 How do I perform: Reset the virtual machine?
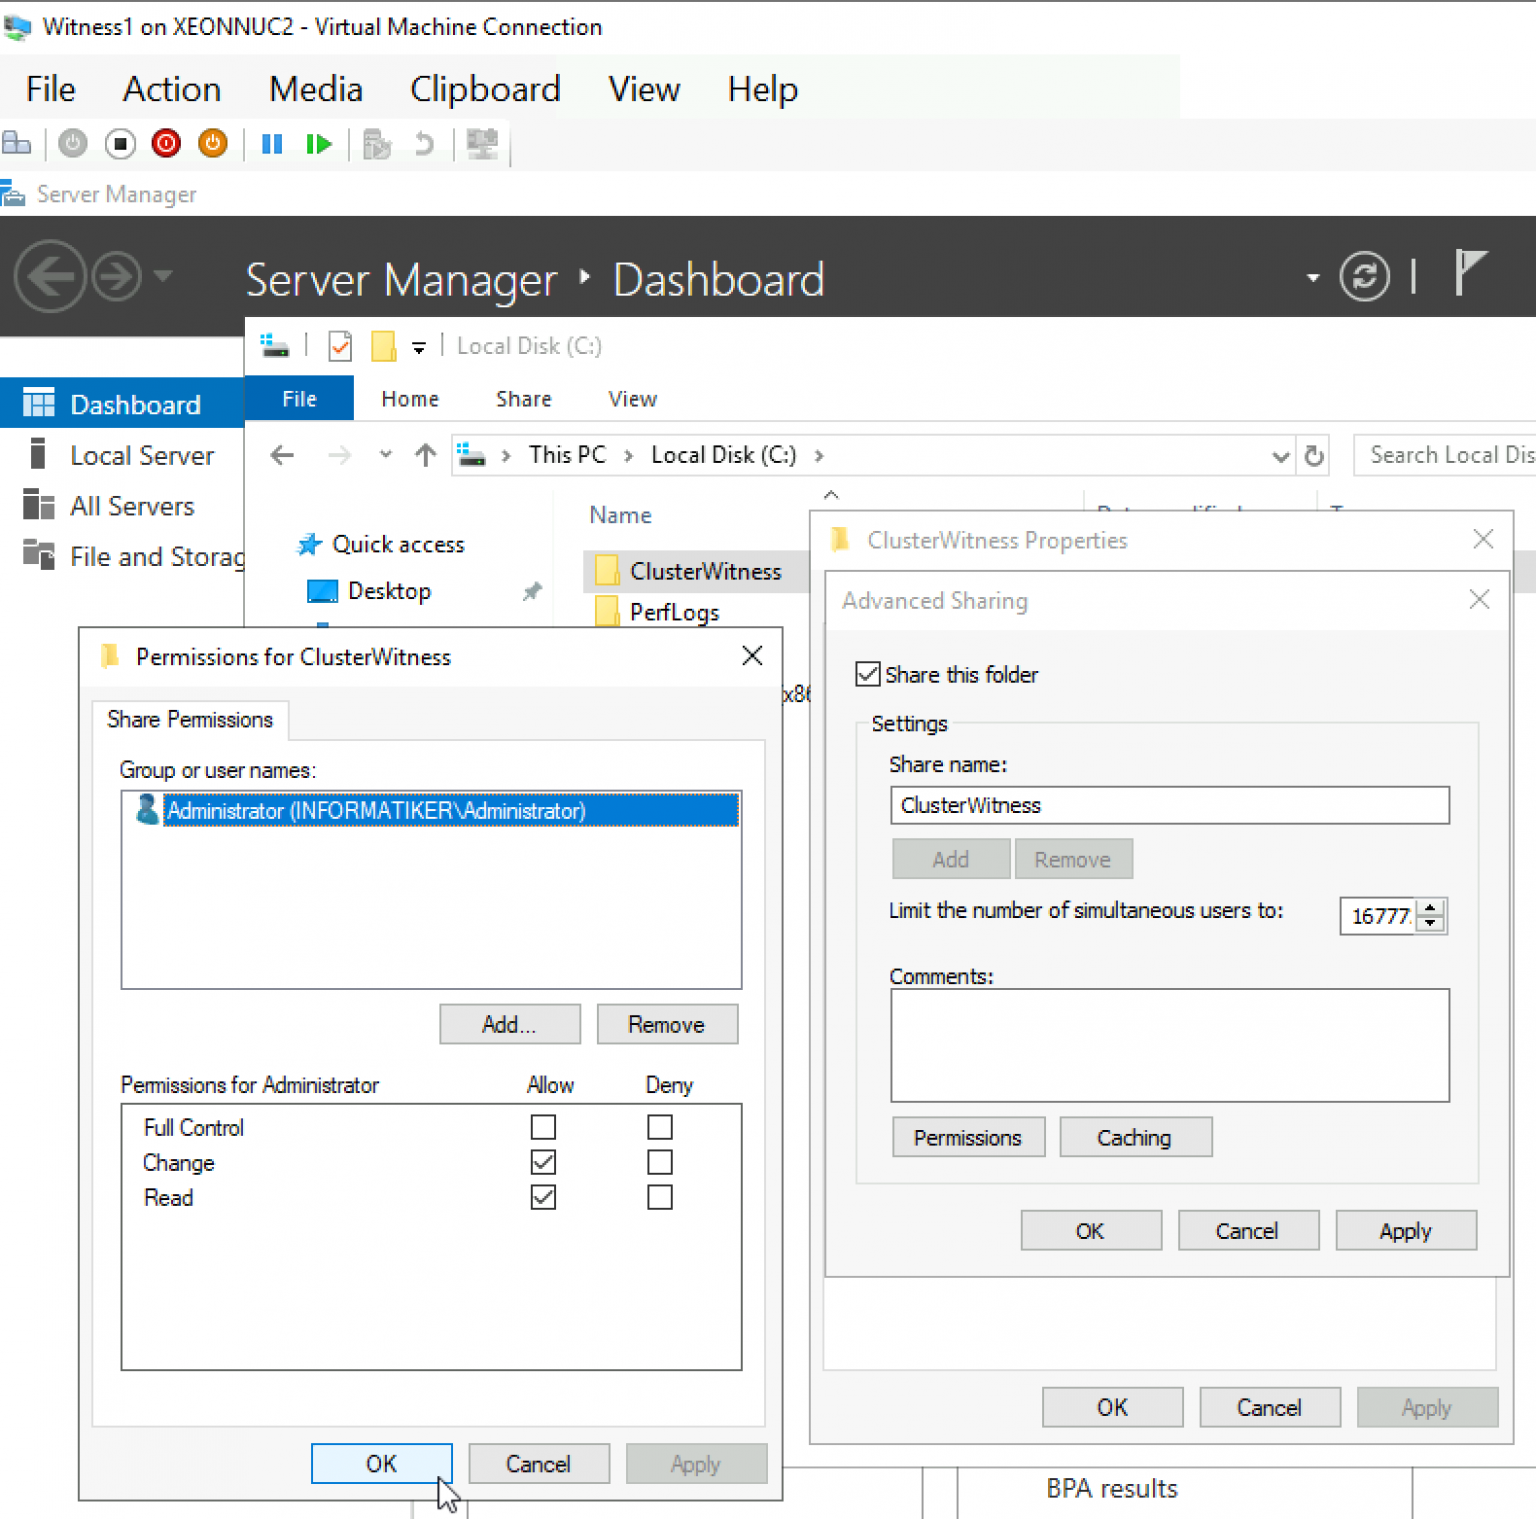pos(318,143)
